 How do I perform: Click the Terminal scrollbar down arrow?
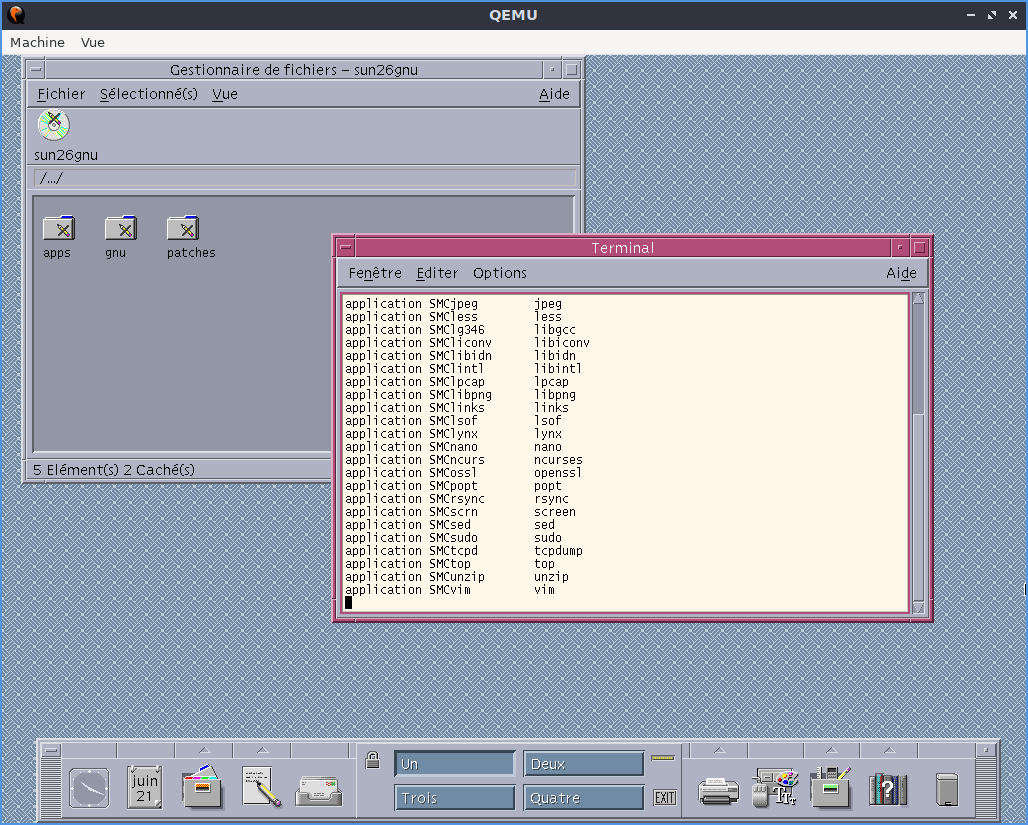click(919, 607)
